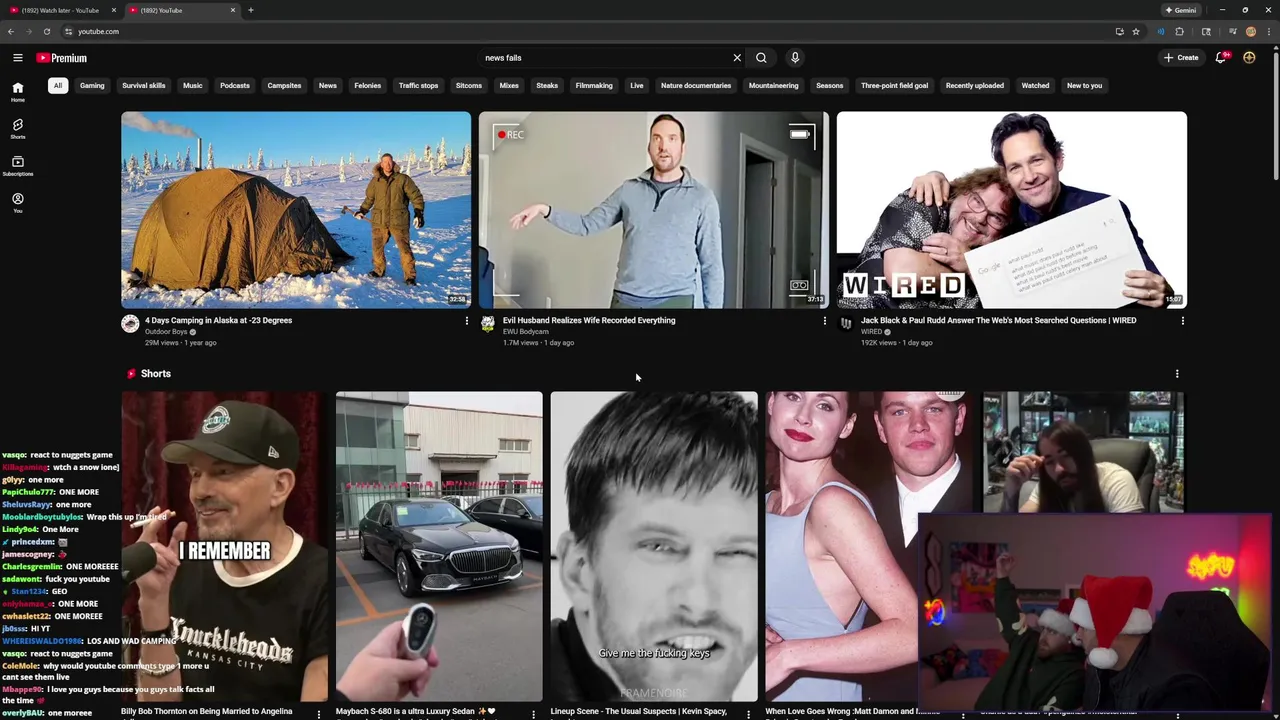Open the Jack Black & Paul Rudd title

tap(998, 321)
